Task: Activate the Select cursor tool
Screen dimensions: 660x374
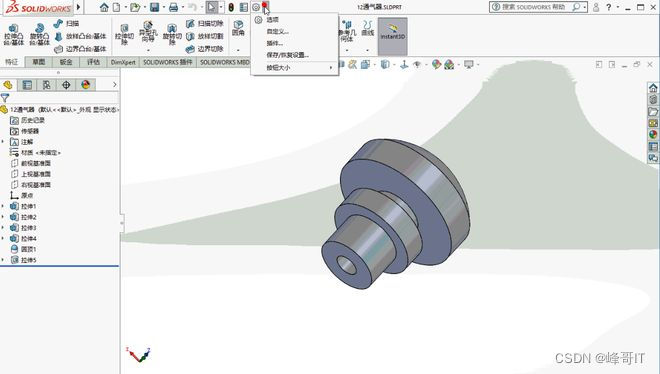Action: (212, 7)
